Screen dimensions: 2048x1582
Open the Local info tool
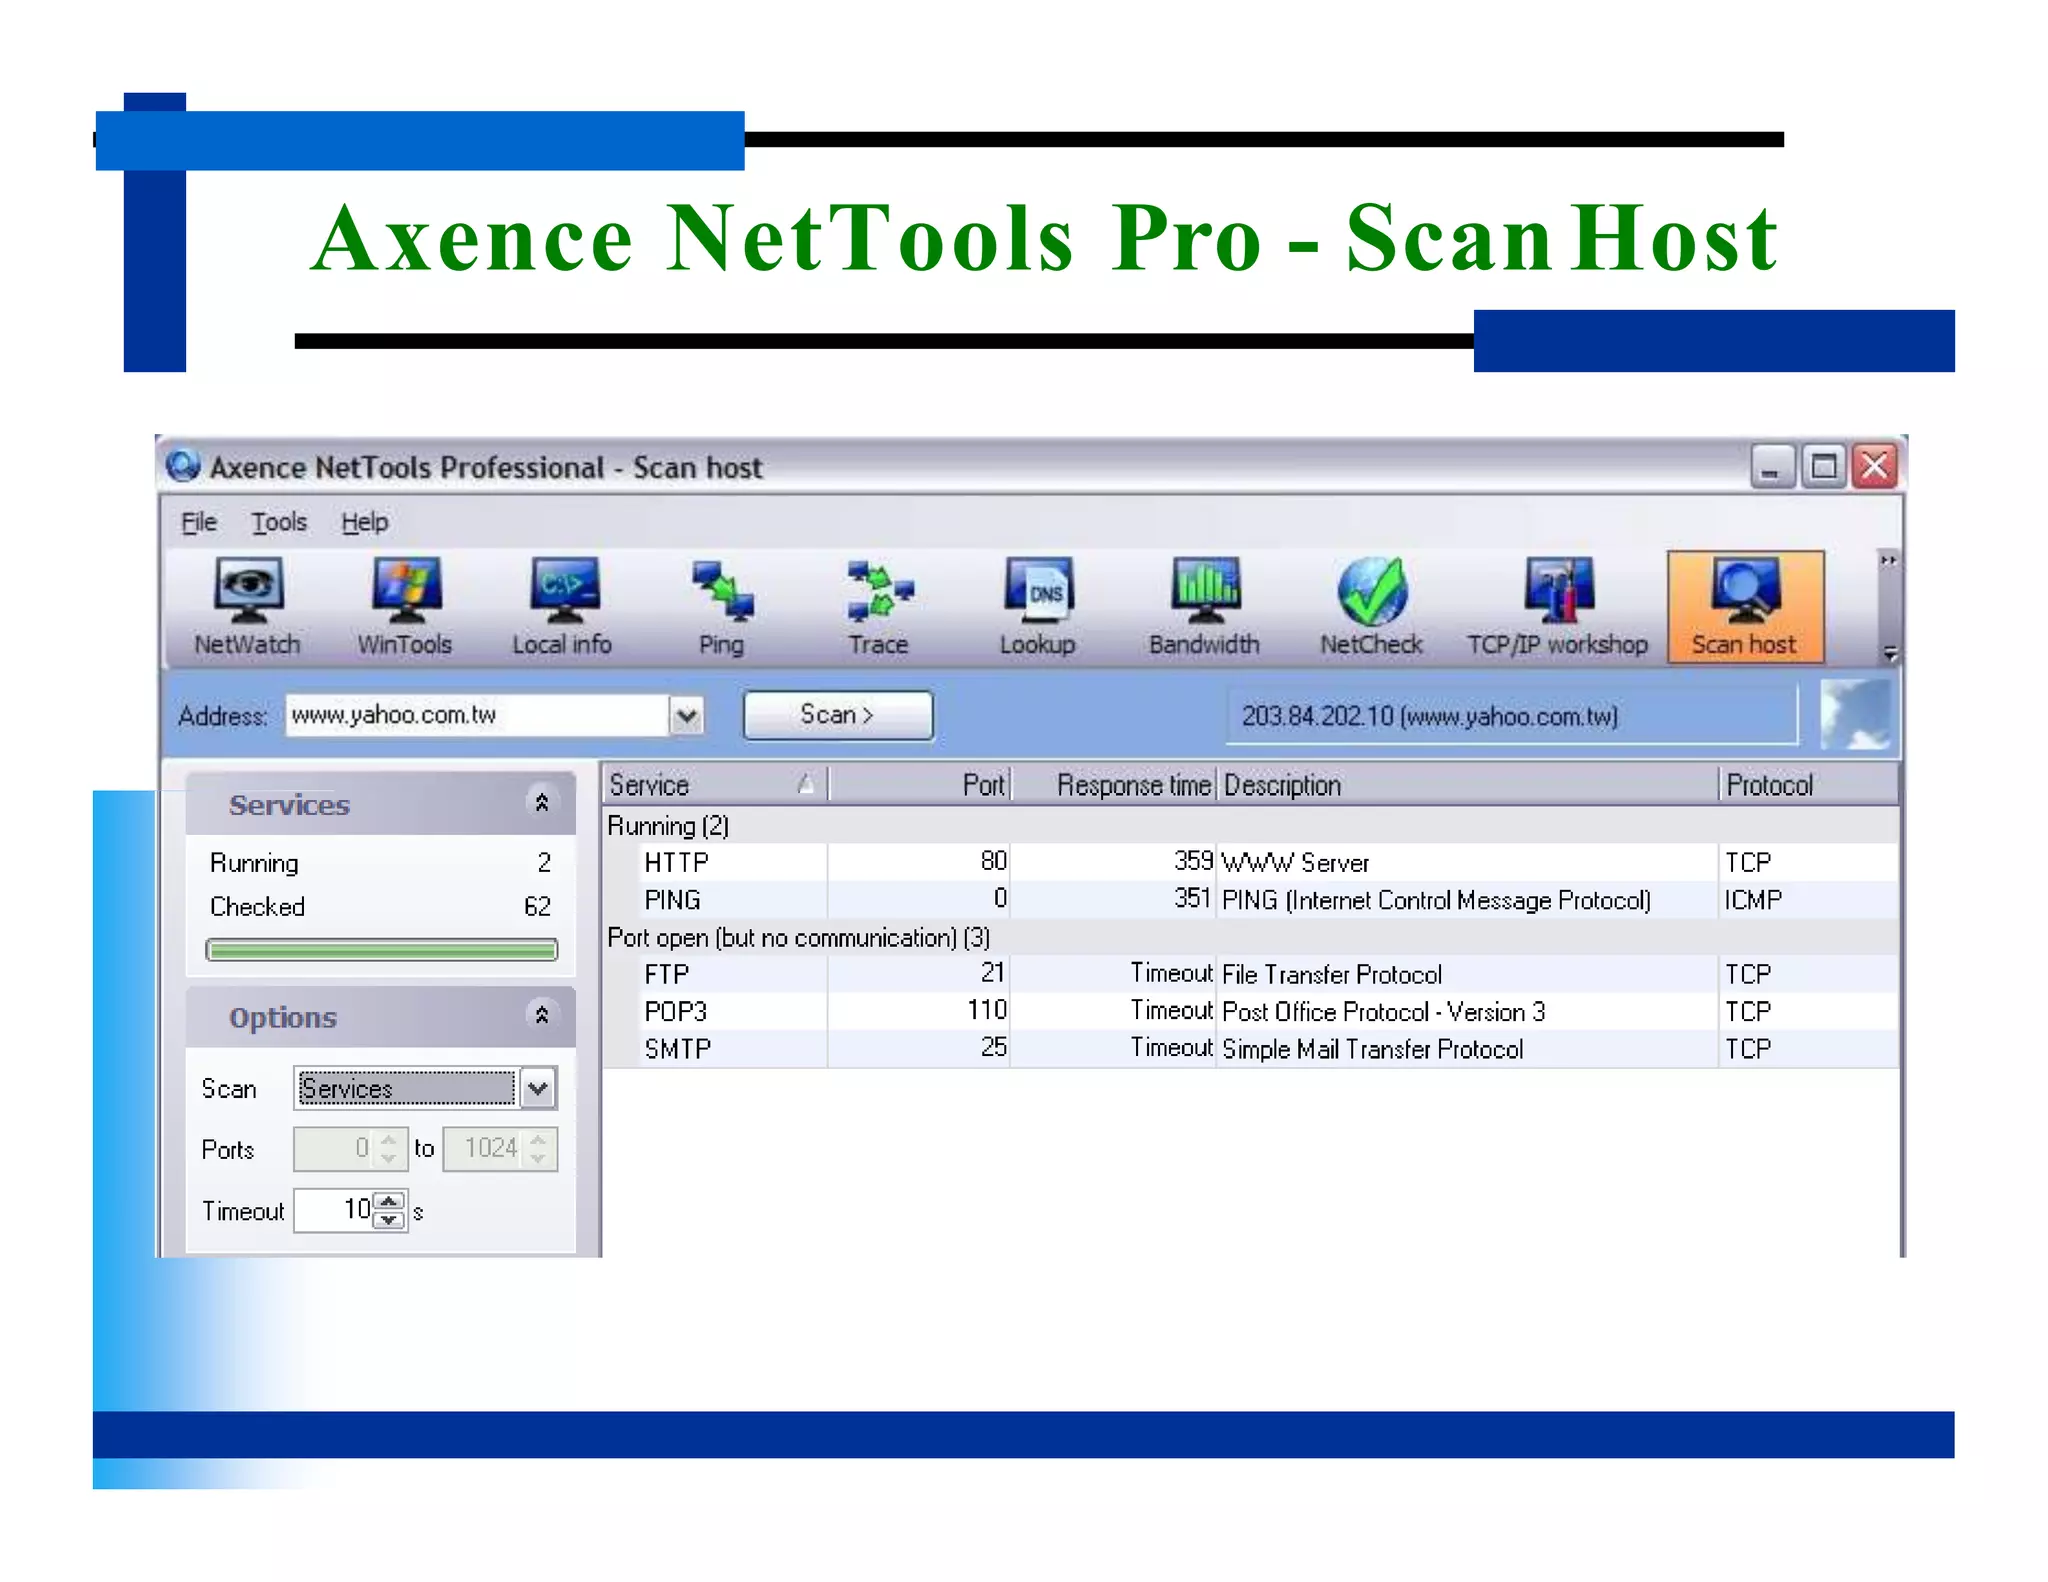click(x=562, y=607)
